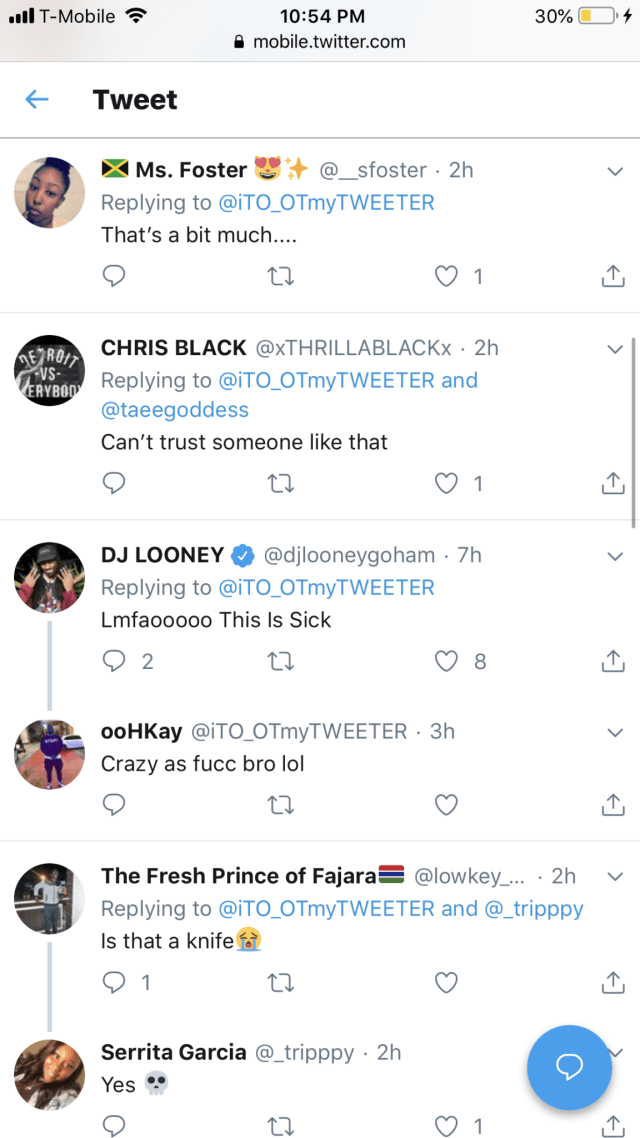
Task: Open replies on DJ LOONEY's tweet
Action: [x=116, y=660]
